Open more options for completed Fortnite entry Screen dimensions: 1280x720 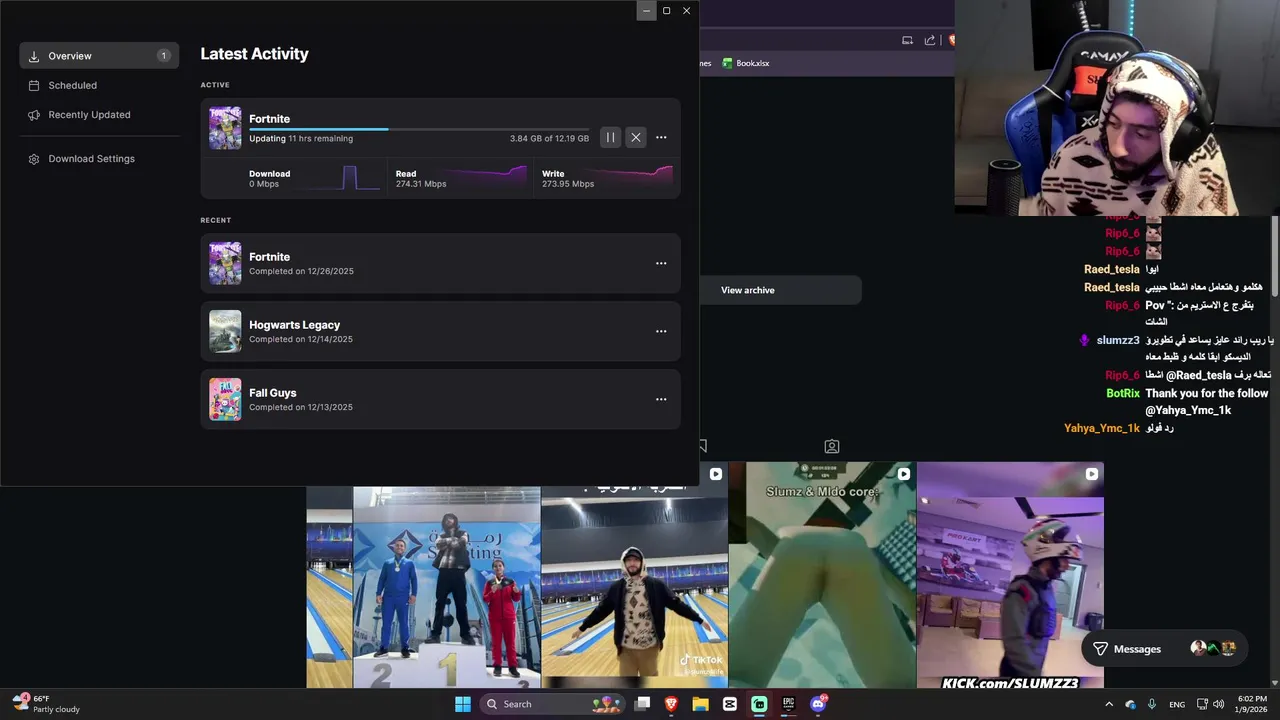click(x=661, y=263)
